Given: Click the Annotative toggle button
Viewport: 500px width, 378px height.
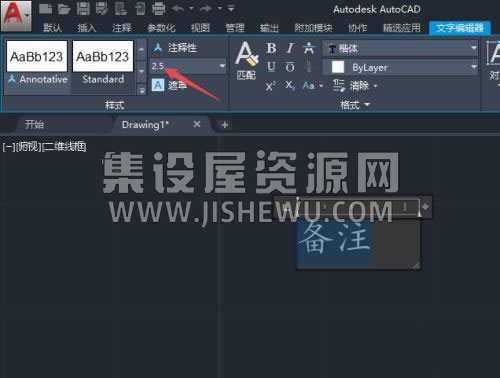Looking at the screenshot, I should [175, 48].
